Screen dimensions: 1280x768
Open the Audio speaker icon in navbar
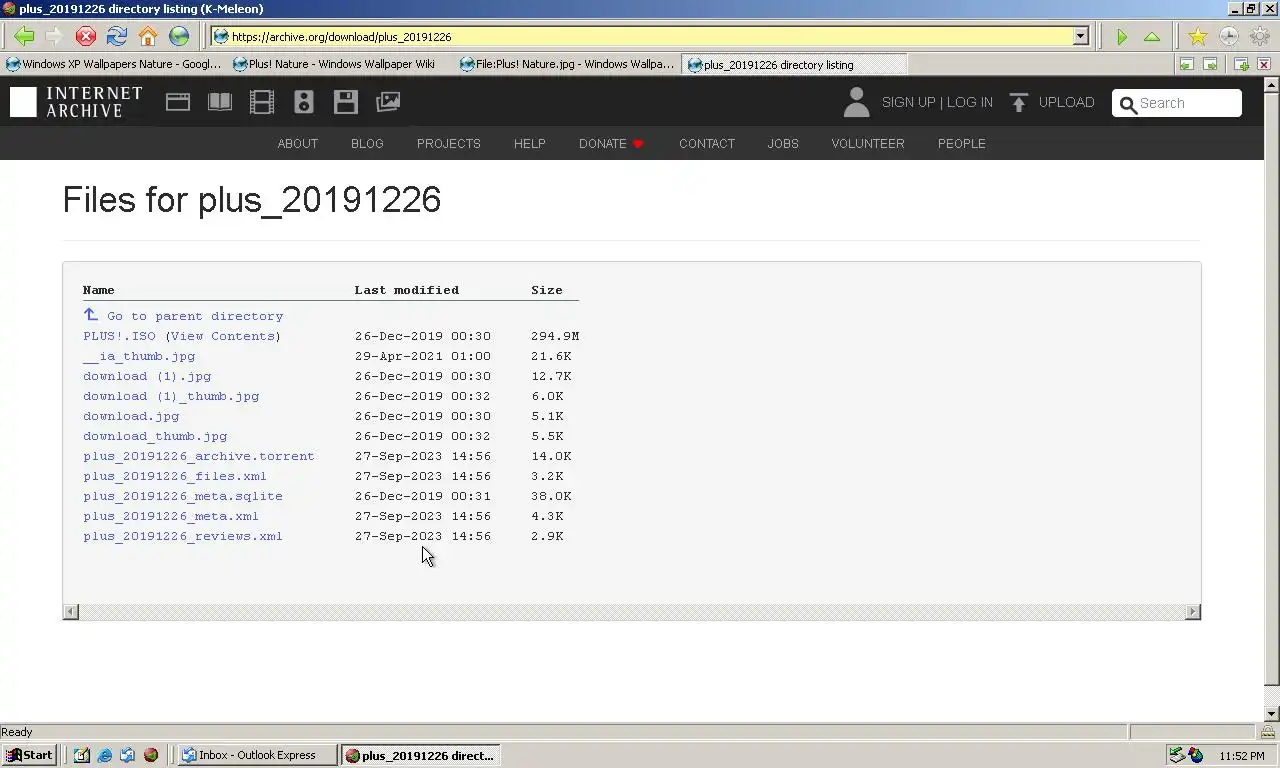(x=304, y=102)
